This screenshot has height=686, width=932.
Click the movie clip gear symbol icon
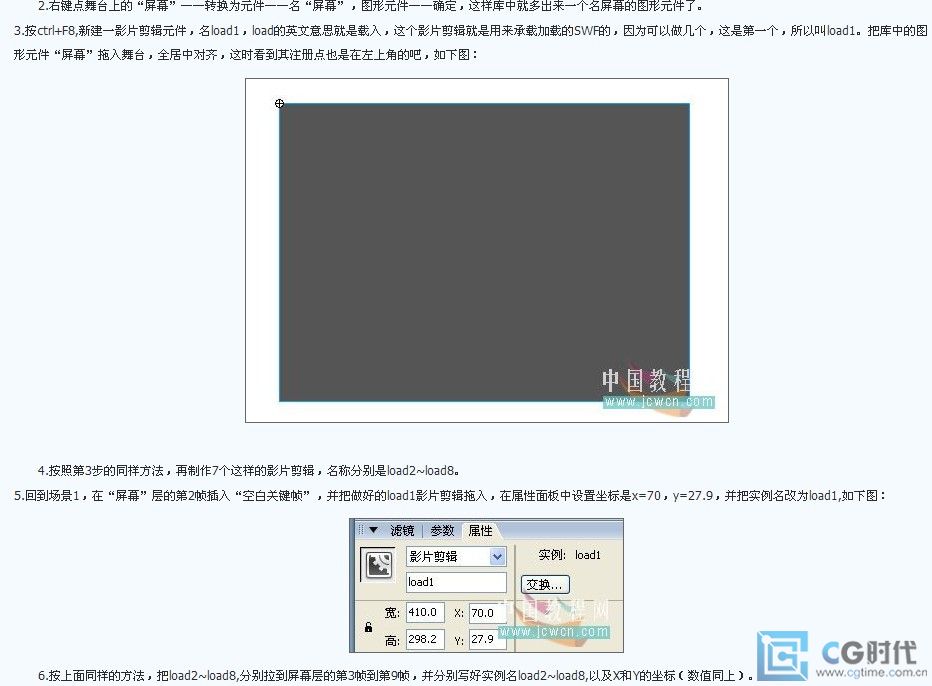pyautogui.click(x=378, y=565)
